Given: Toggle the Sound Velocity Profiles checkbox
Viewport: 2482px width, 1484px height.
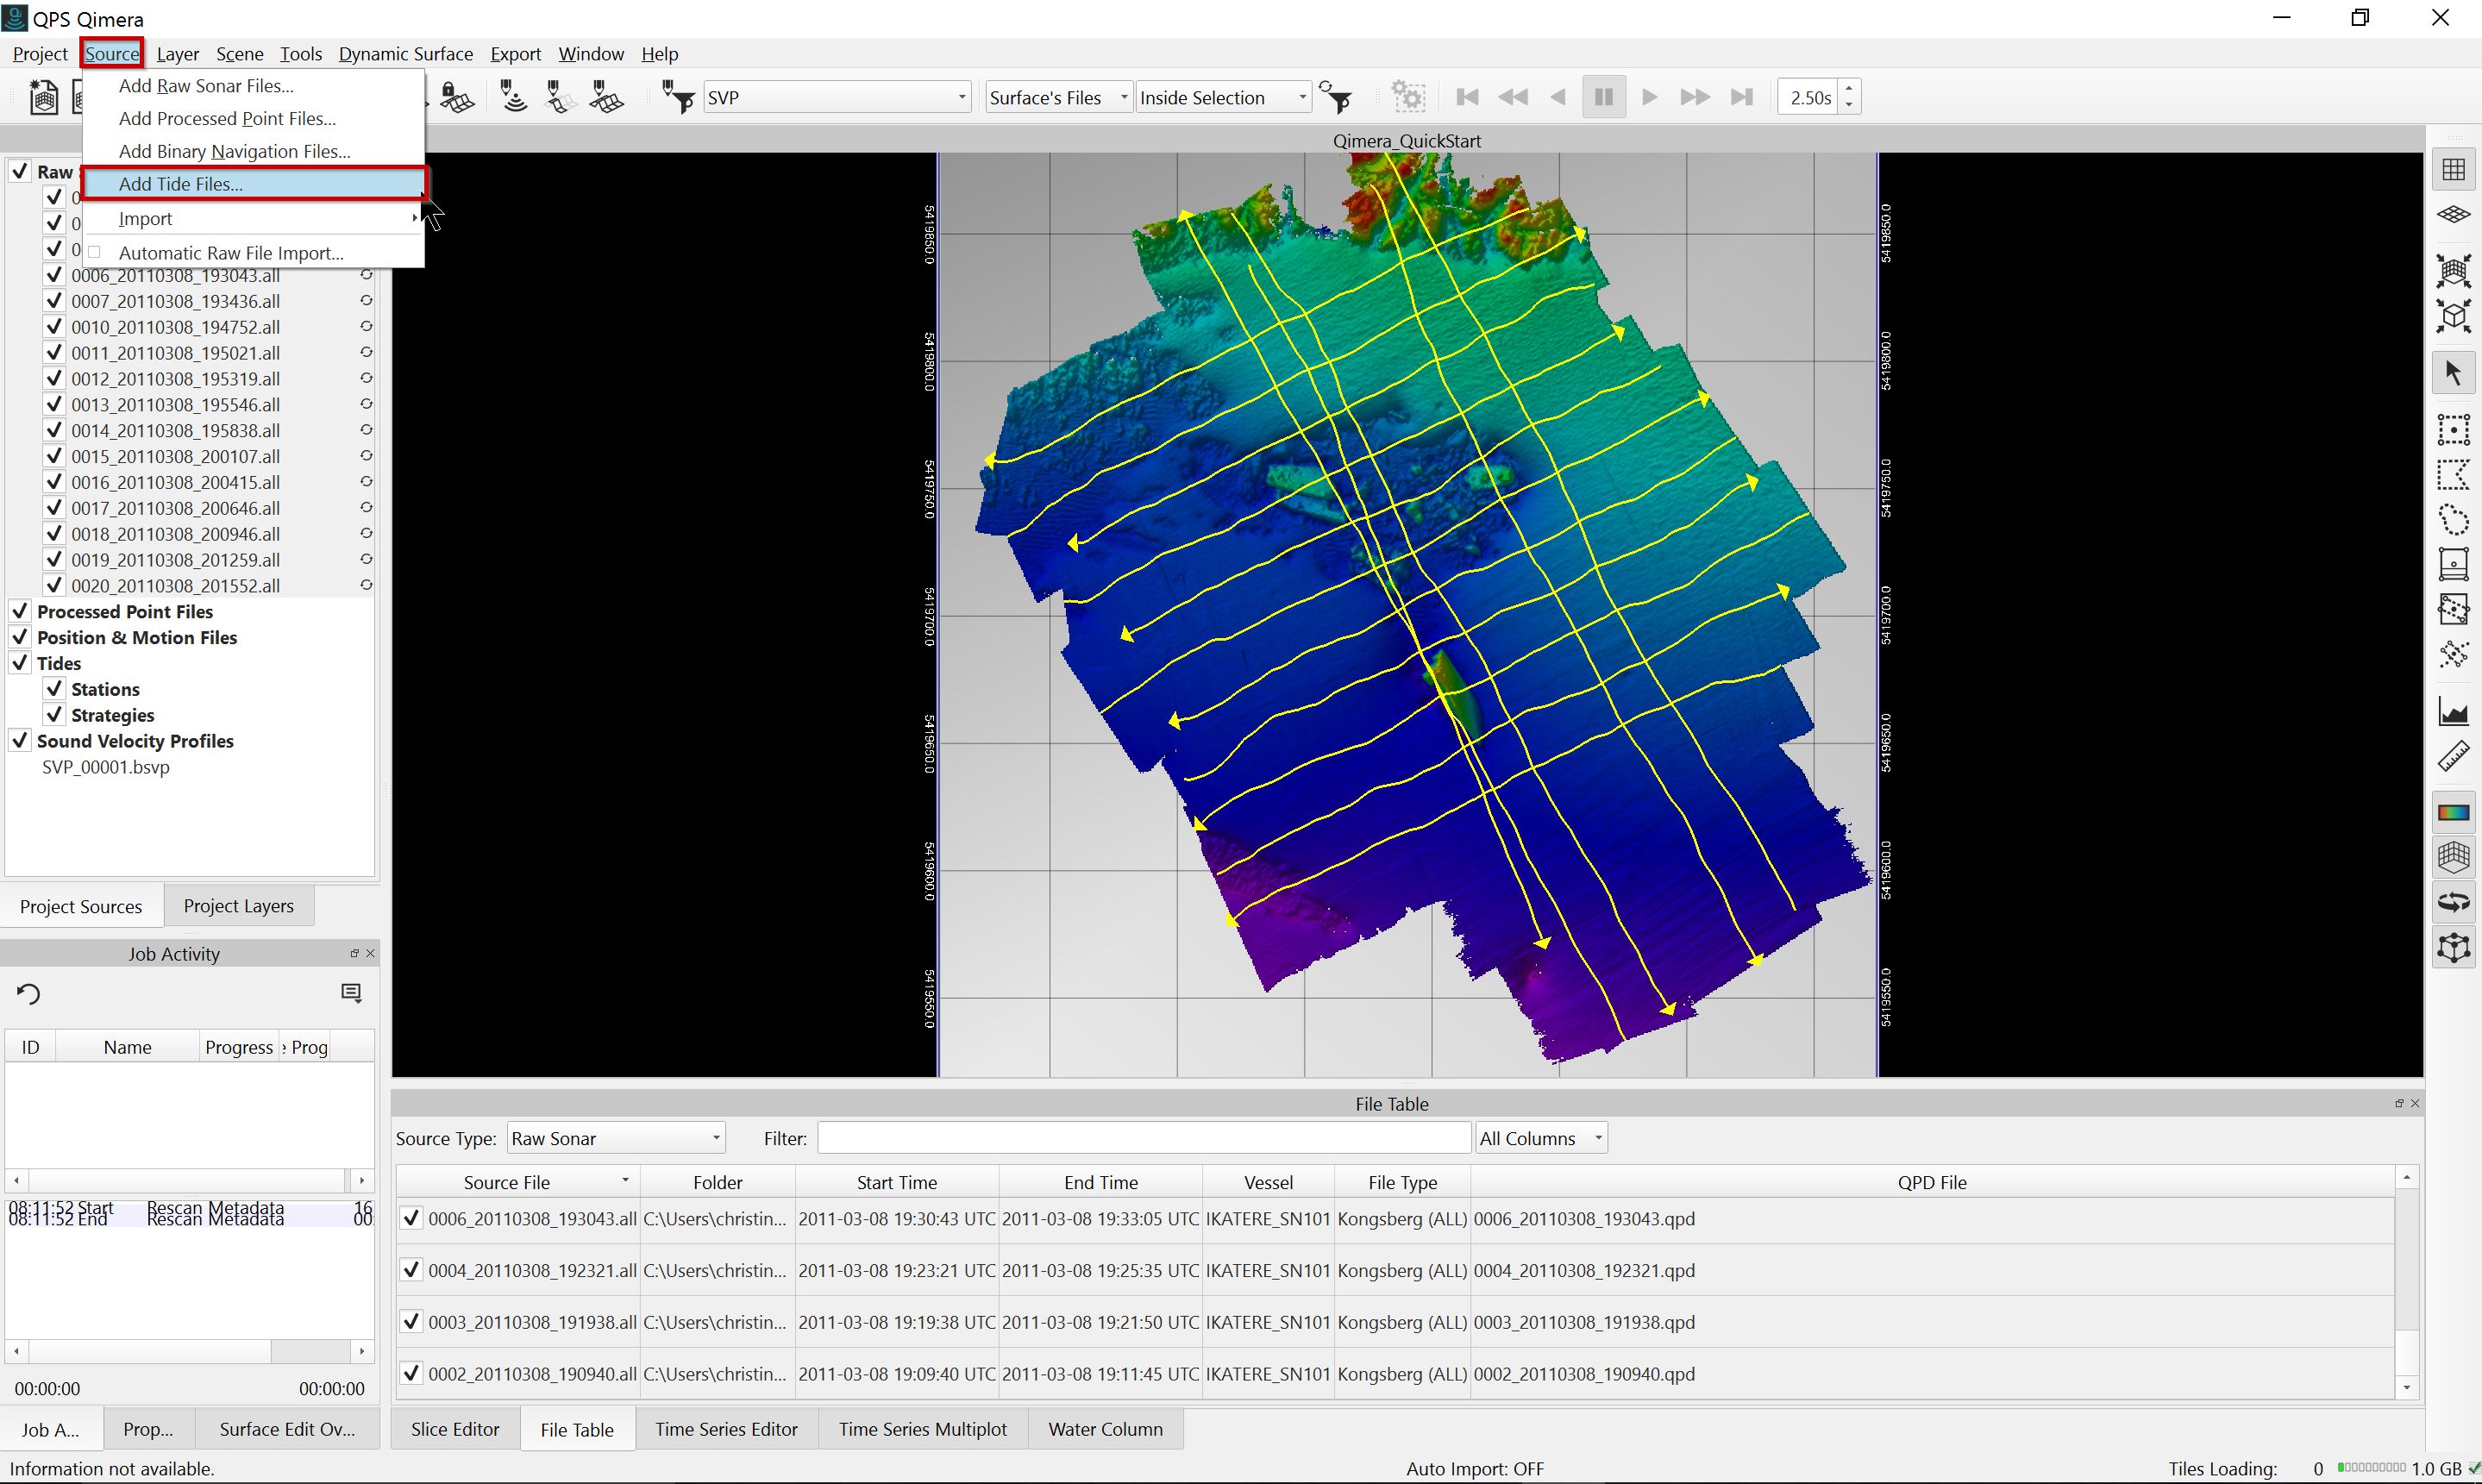Looking at the screenshot, I should 20,741.
